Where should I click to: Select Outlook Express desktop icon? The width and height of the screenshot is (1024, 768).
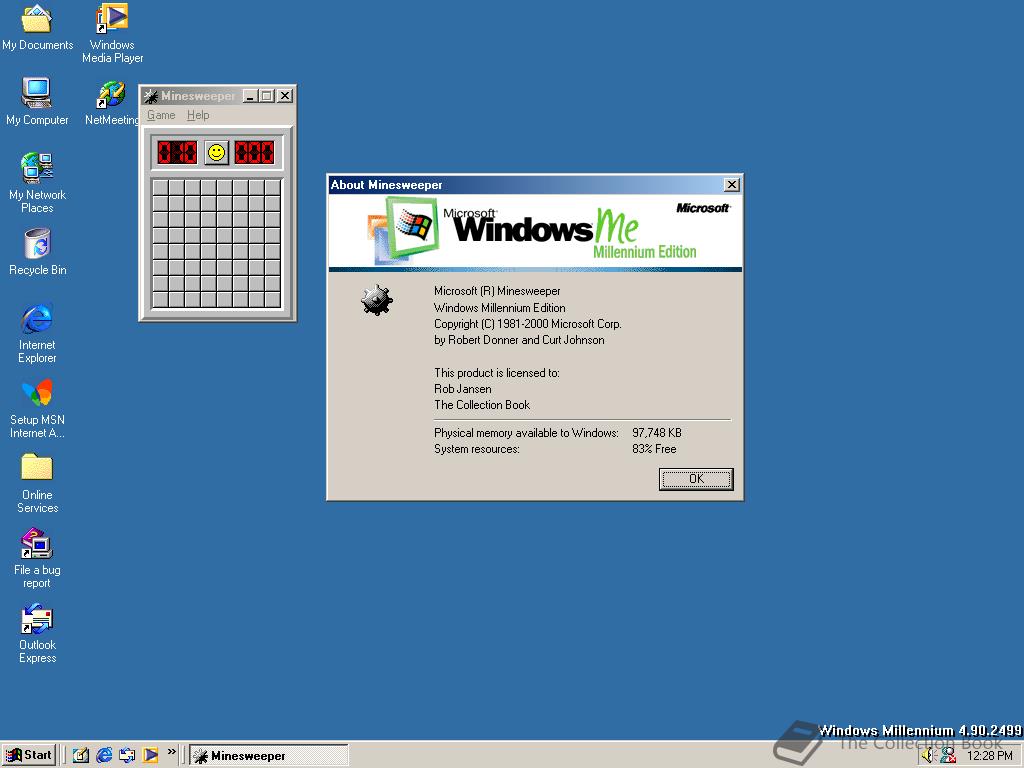[x=37, y=633]
